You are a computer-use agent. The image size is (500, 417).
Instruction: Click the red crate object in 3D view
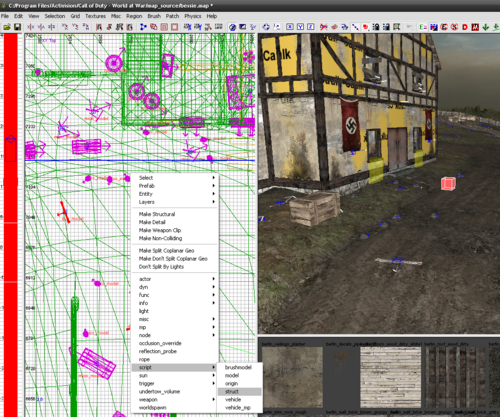(448, 184)
